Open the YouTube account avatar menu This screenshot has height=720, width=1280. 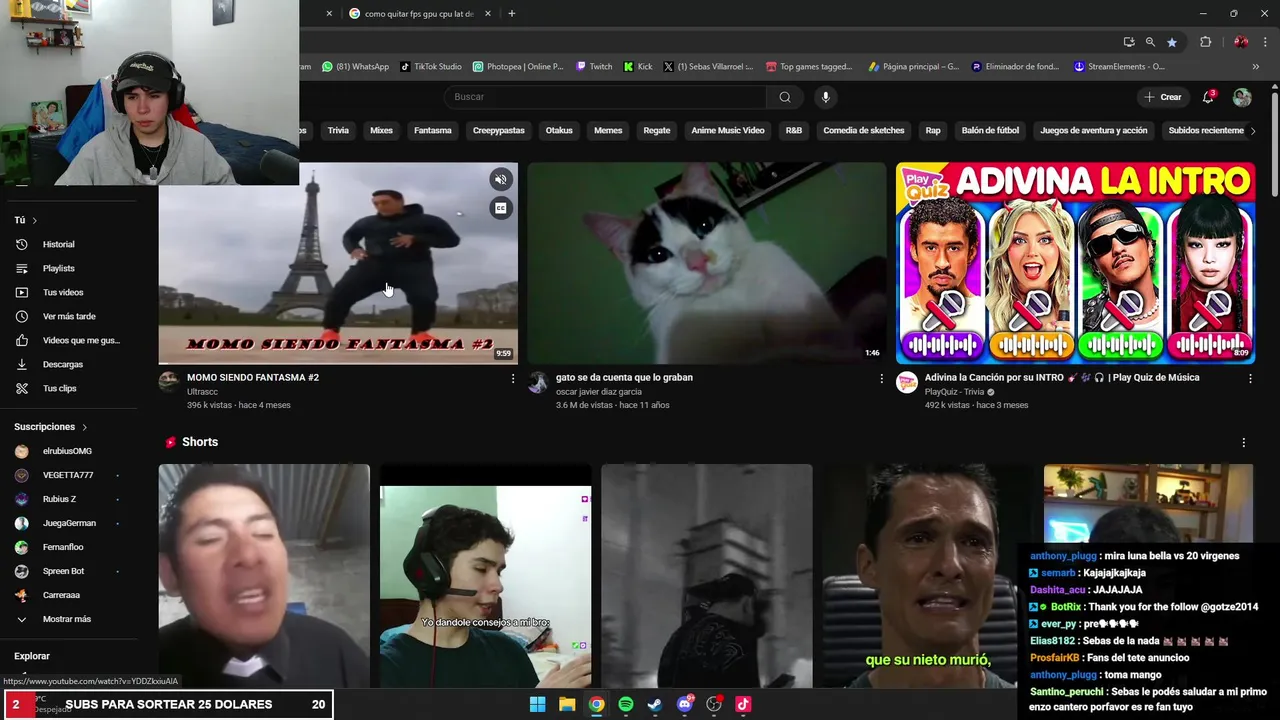tap(1242, 97)
